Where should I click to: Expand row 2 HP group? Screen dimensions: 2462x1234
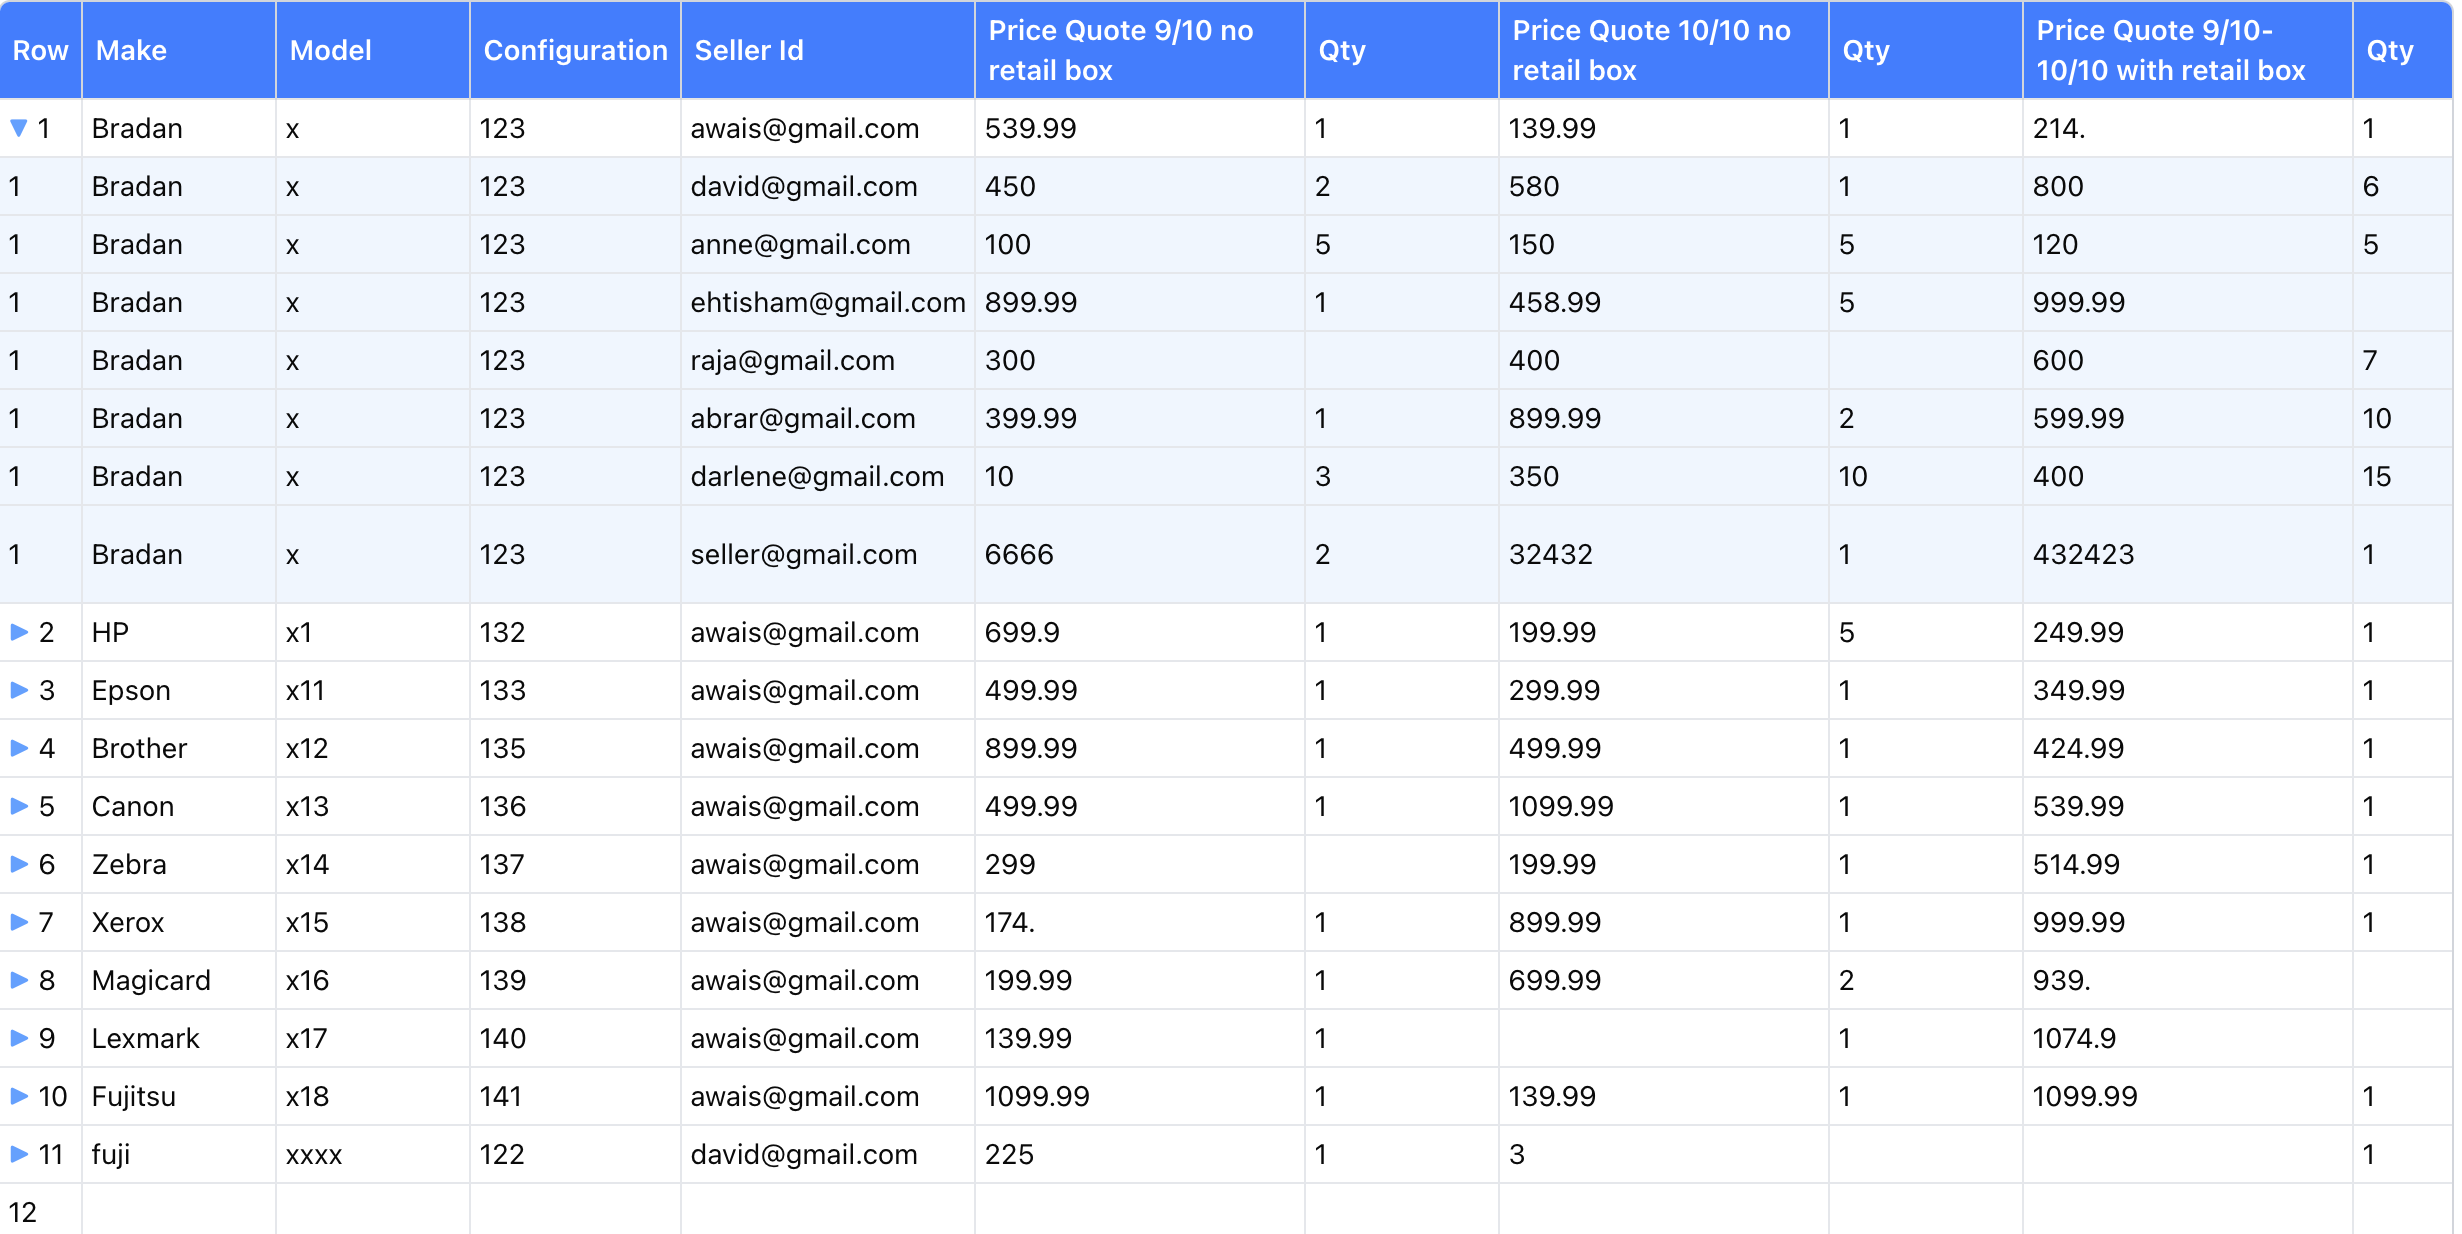click(19, 632)
